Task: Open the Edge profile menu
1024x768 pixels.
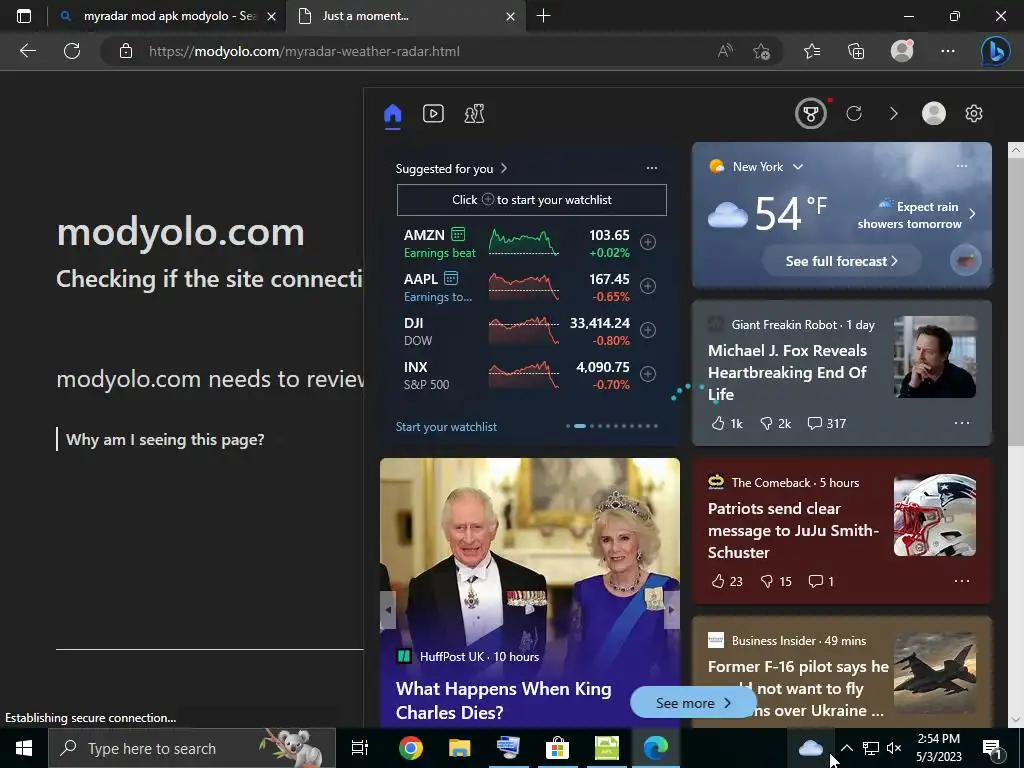Action: (903, 50)
